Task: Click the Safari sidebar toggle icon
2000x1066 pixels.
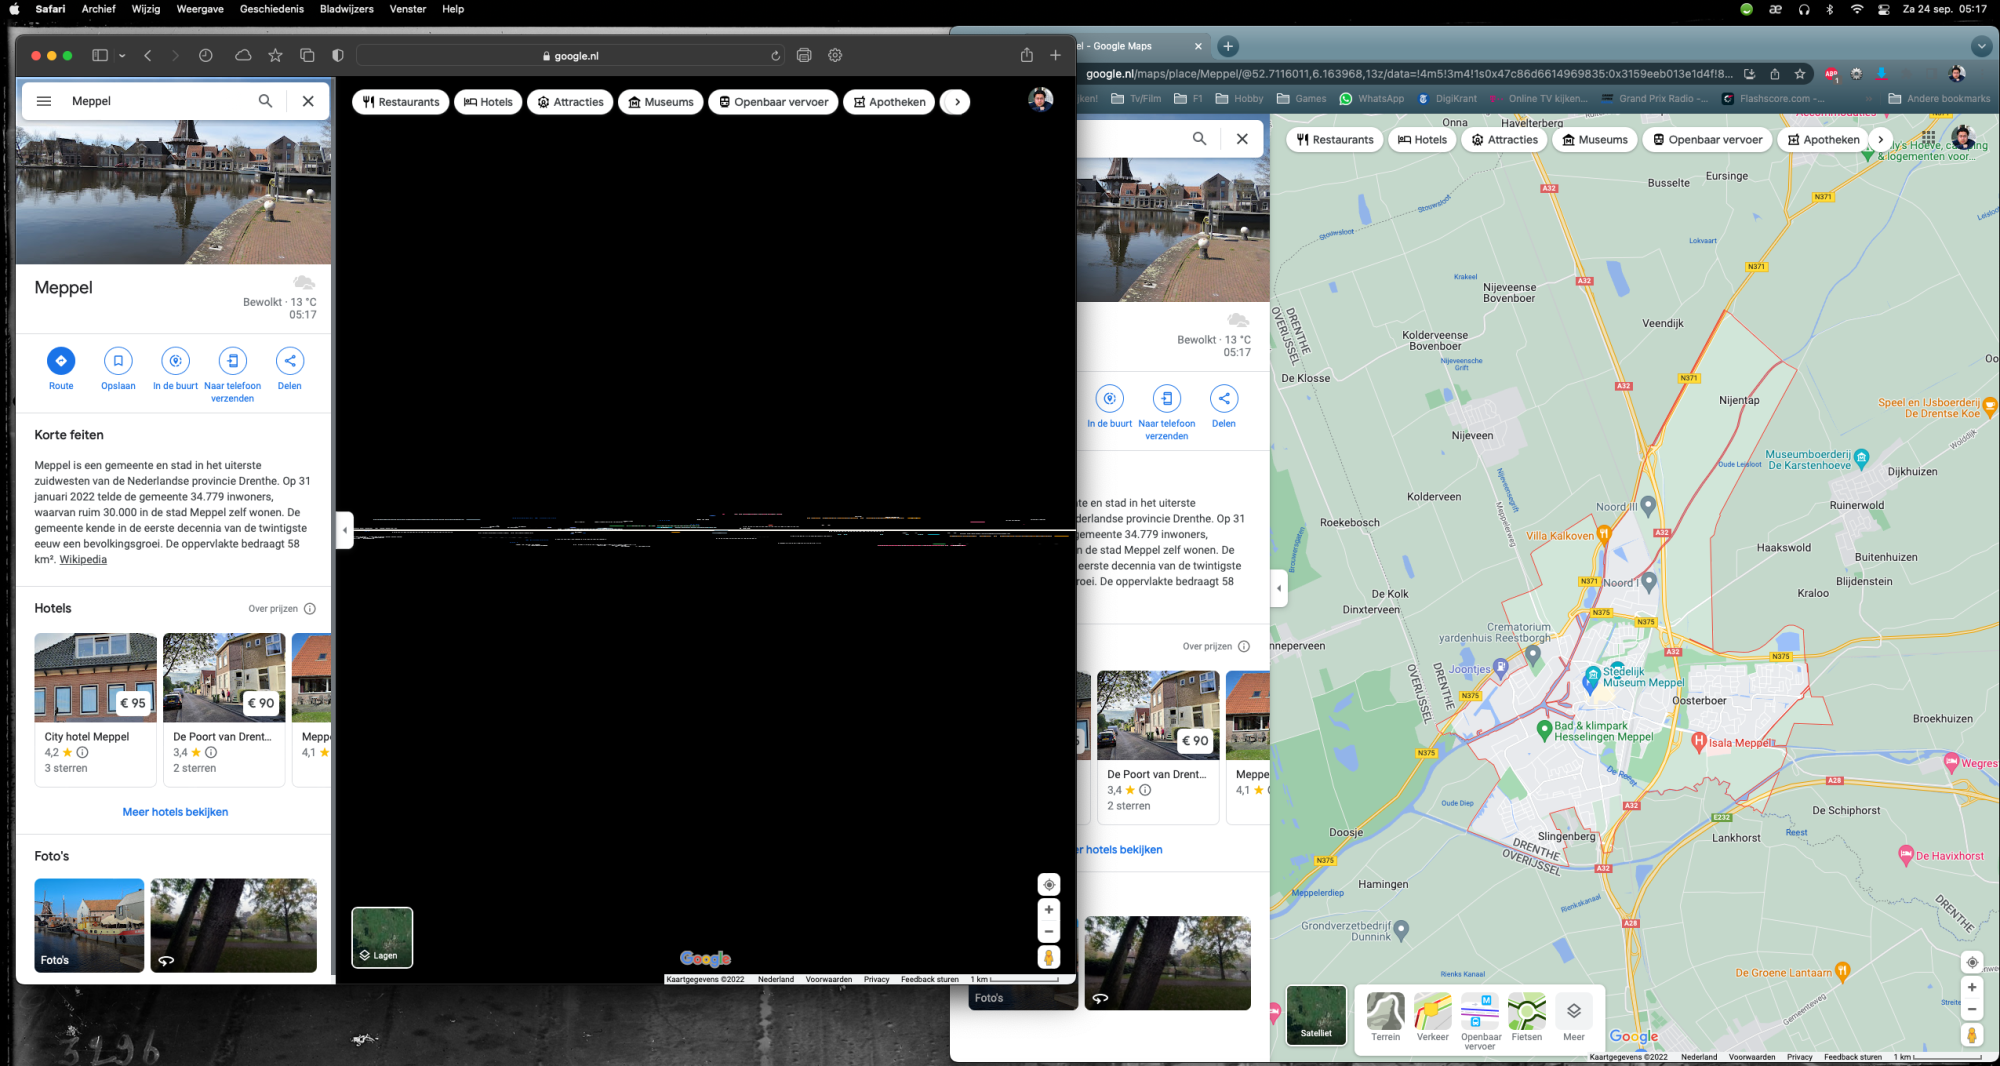Action: pyautogui.click(x=100, y=56)
